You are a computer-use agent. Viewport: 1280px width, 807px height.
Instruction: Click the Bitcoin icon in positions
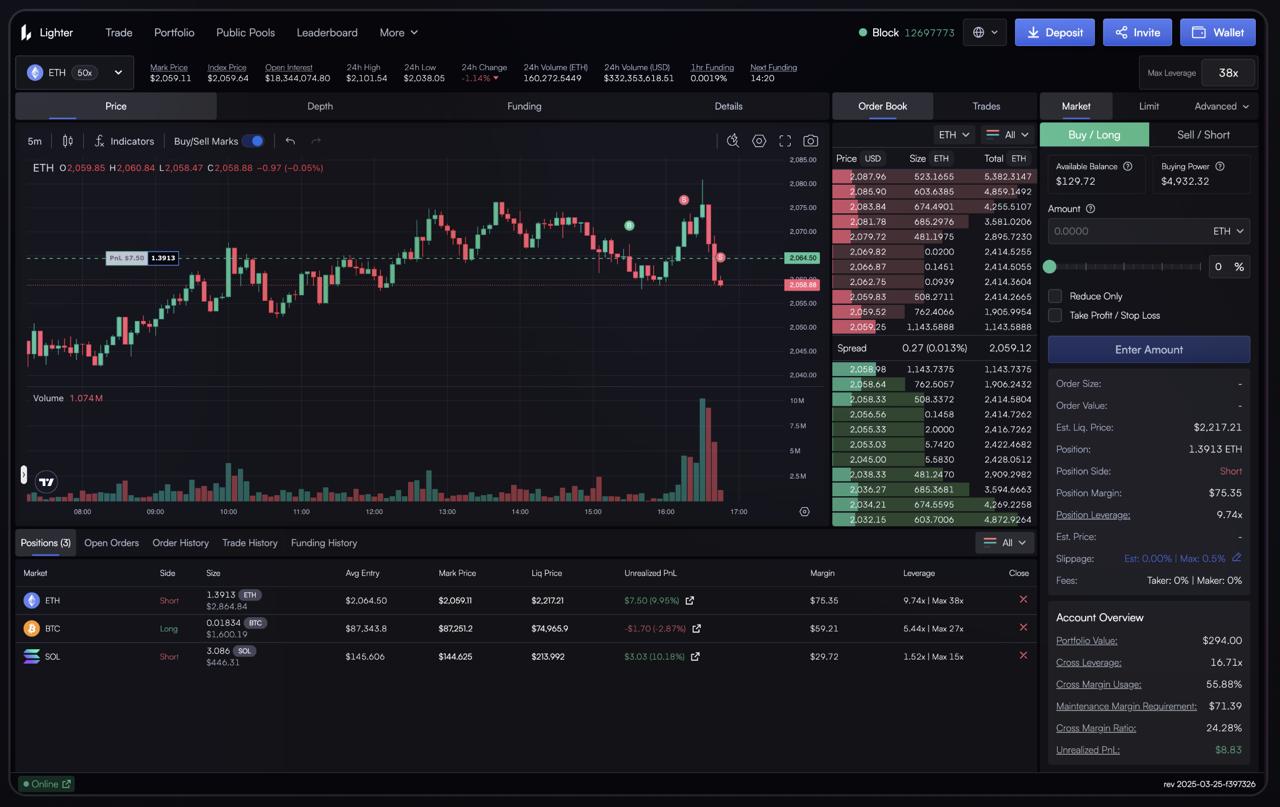click(31, 629)
